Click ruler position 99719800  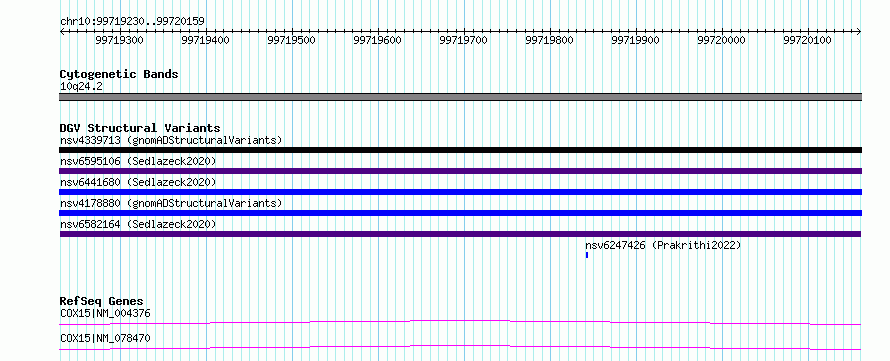coord(549,40)
